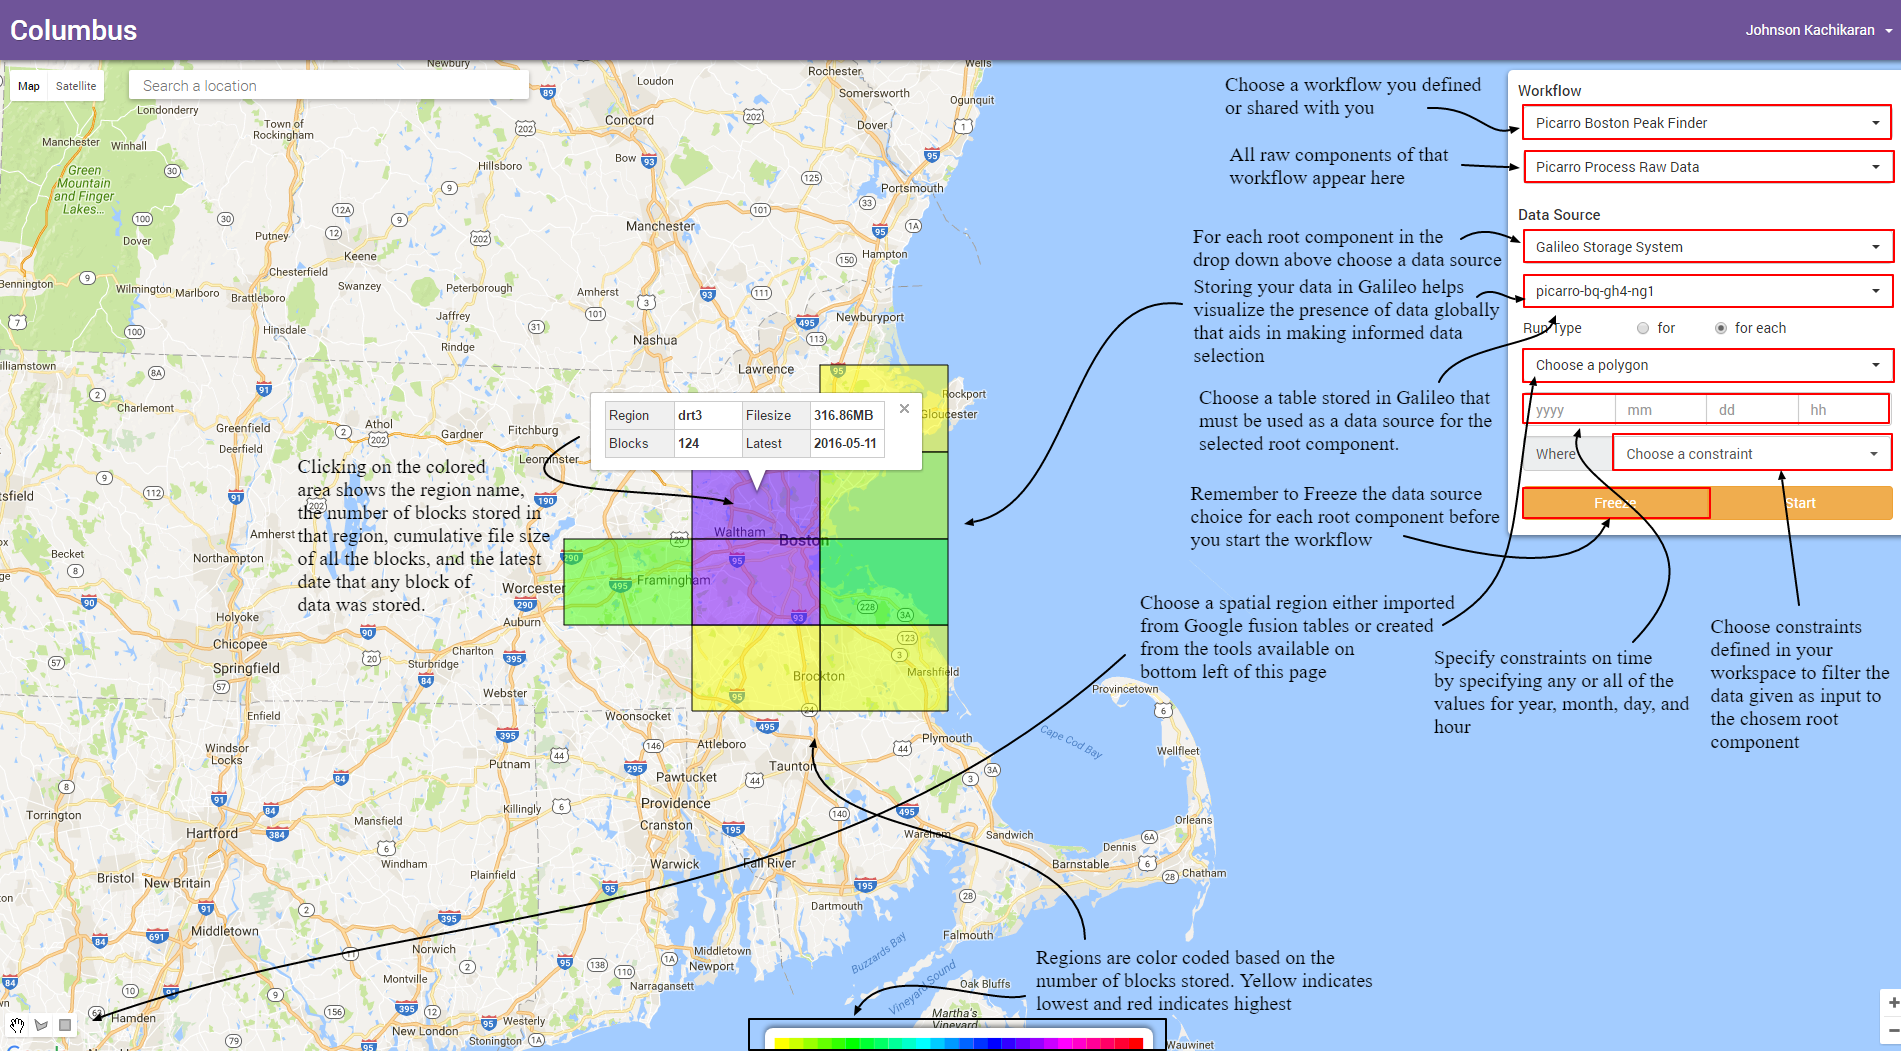Click the yellow Marshfield region on the map
Image resolution: width=1901 pixels, height=1051 pixels.
click(x=884, y=668)
